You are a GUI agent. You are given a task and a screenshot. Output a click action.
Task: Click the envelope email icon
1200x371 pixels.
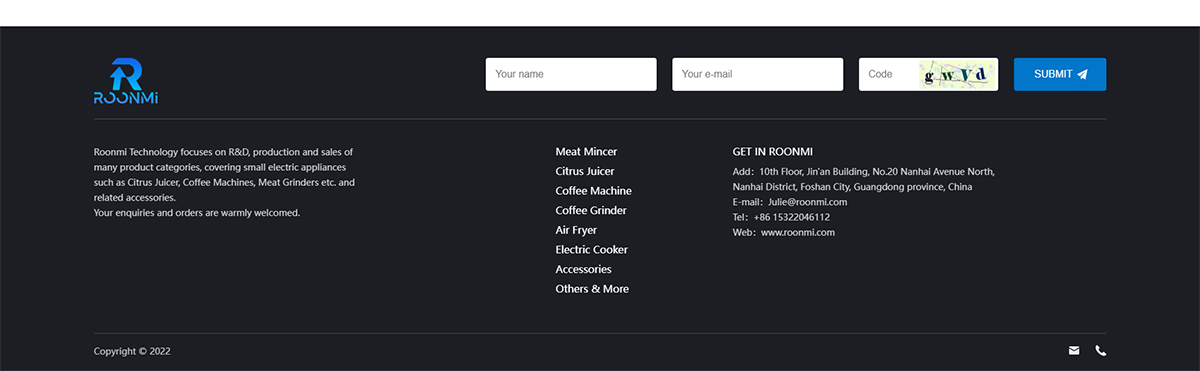(1074, 351)
